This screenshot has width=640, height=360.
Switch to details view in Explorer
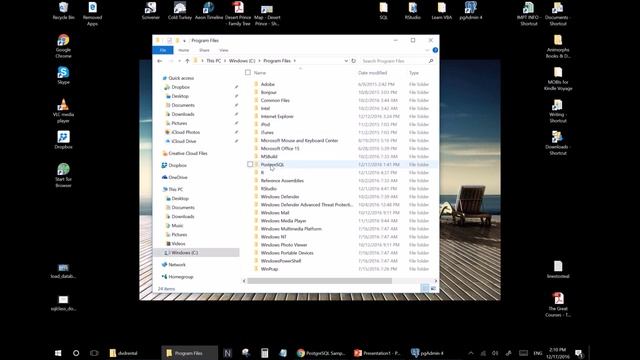click(425, 288)
